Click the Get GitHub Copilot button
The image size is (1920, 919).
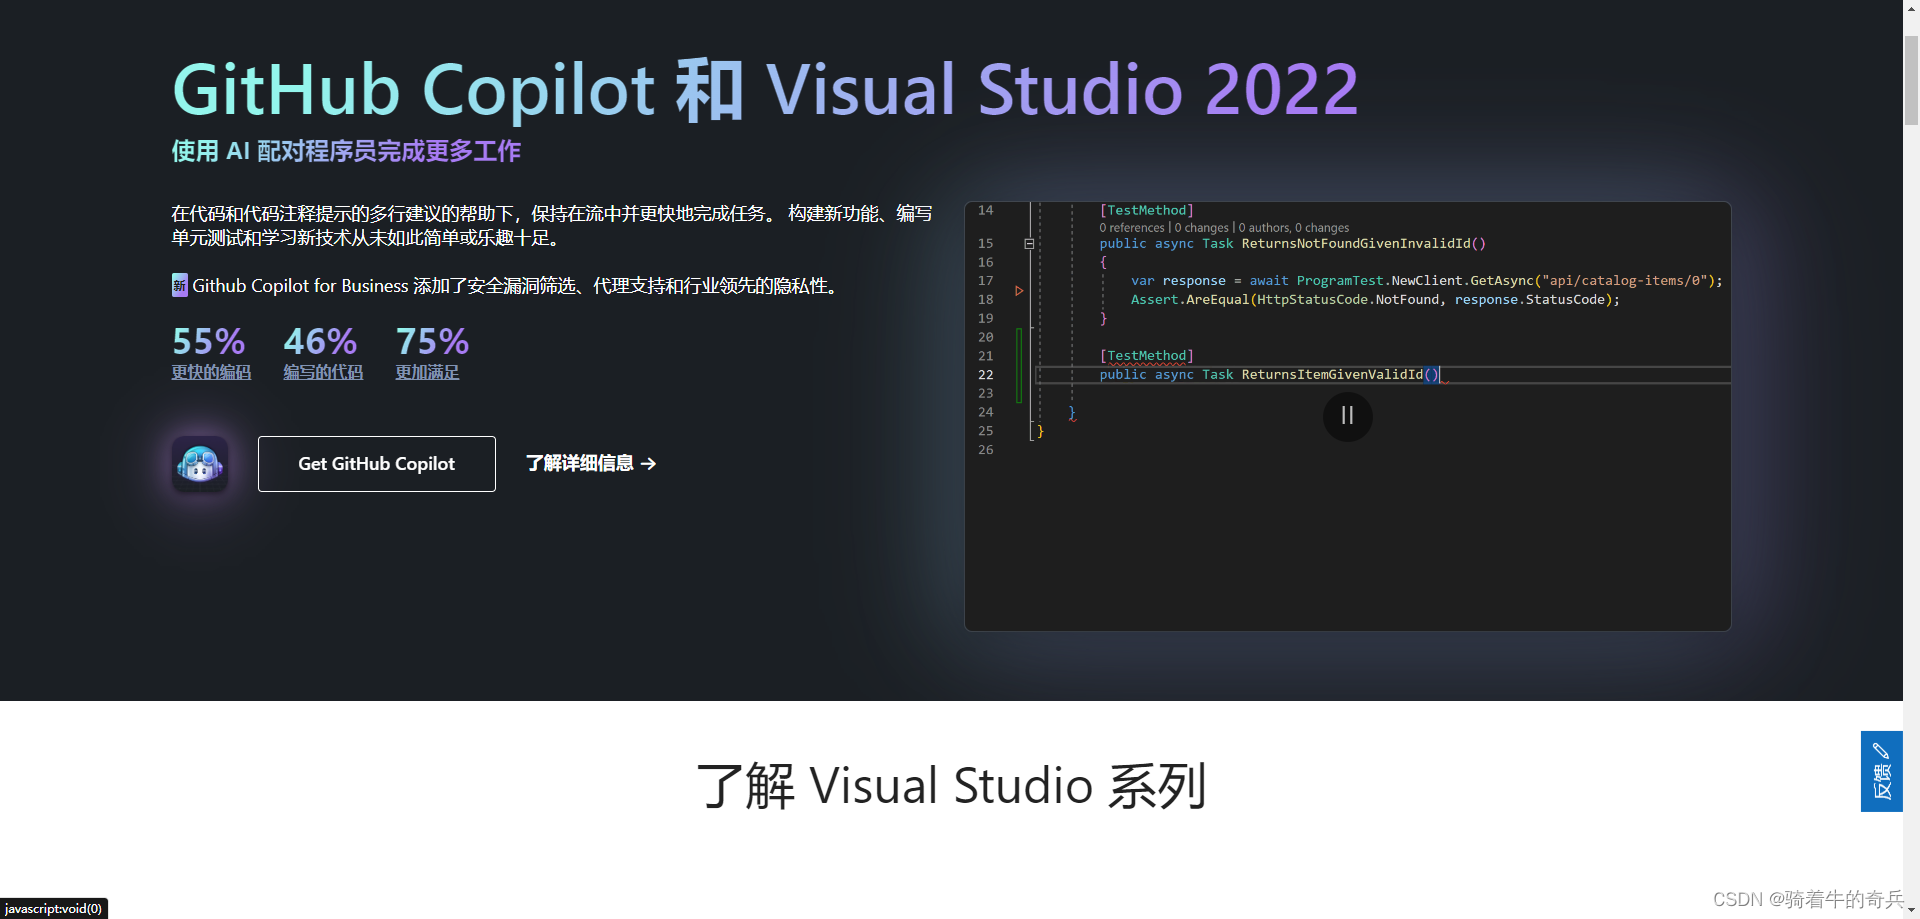click(x=376, y=464)
